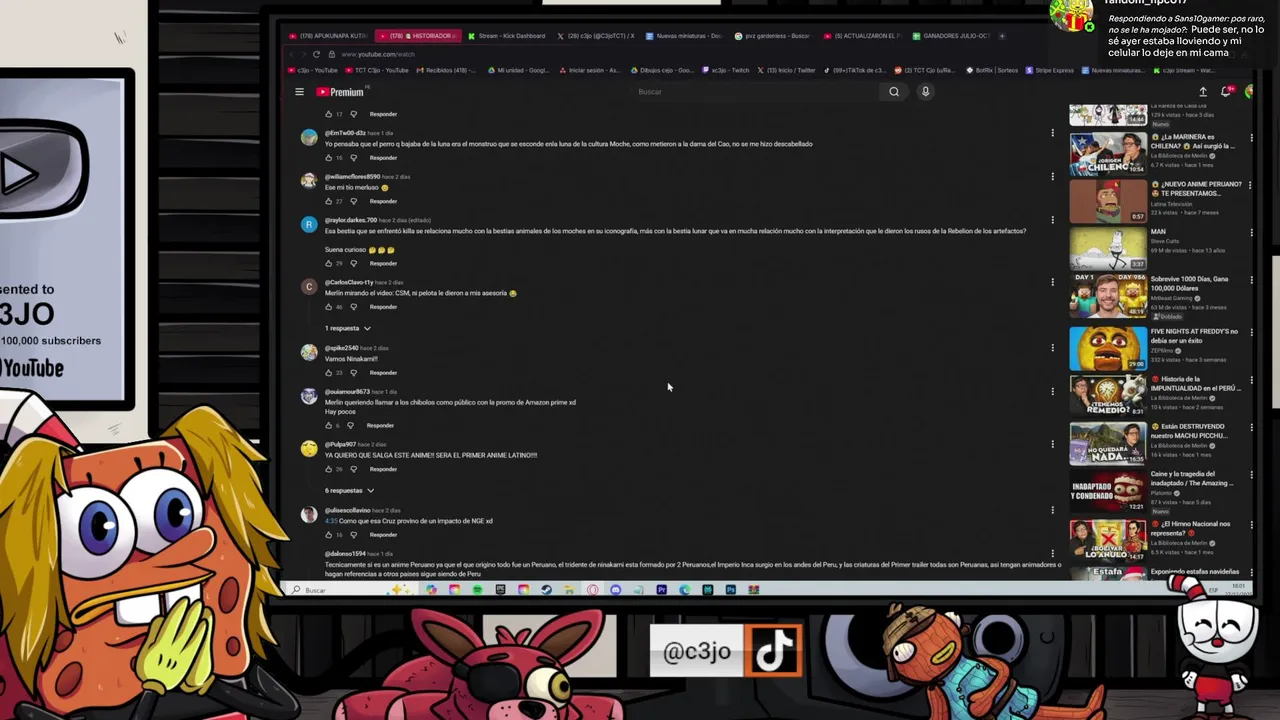Like the @EmTw00-d3z comment
The height and width of the screenshot is (720, 1280).
[328, 158]
